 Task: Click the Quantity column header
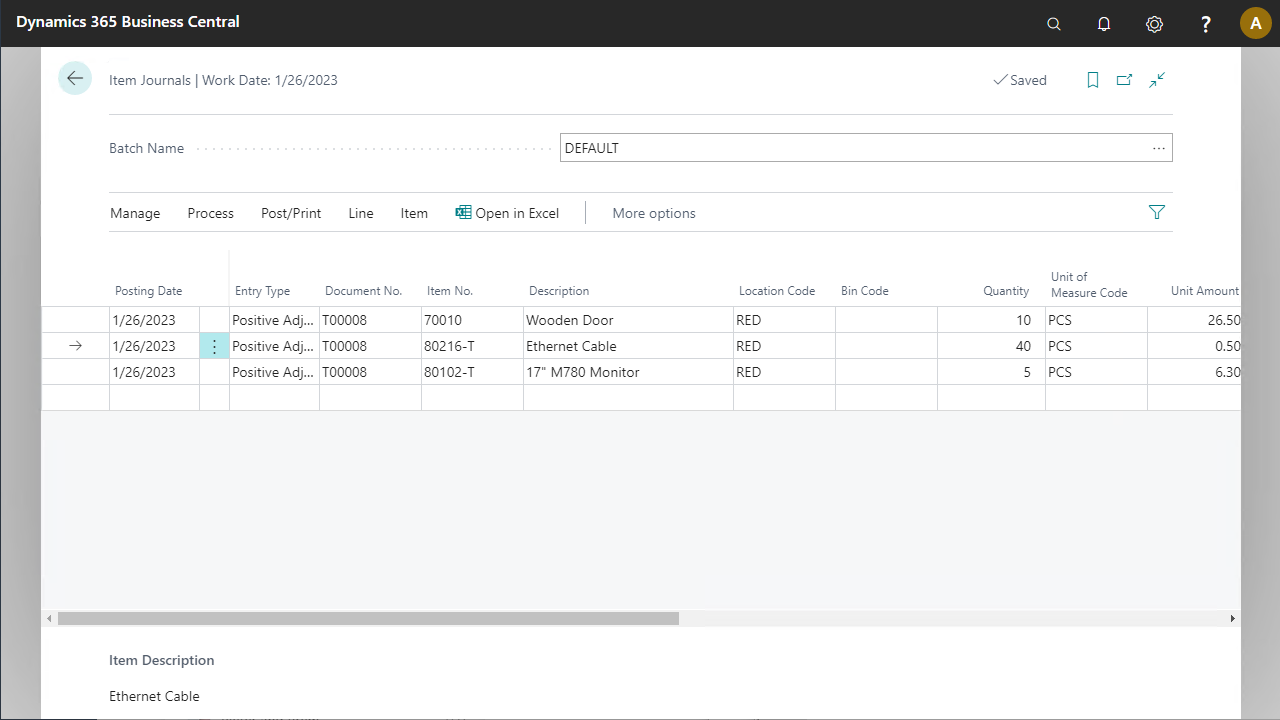pos(1006,291)
